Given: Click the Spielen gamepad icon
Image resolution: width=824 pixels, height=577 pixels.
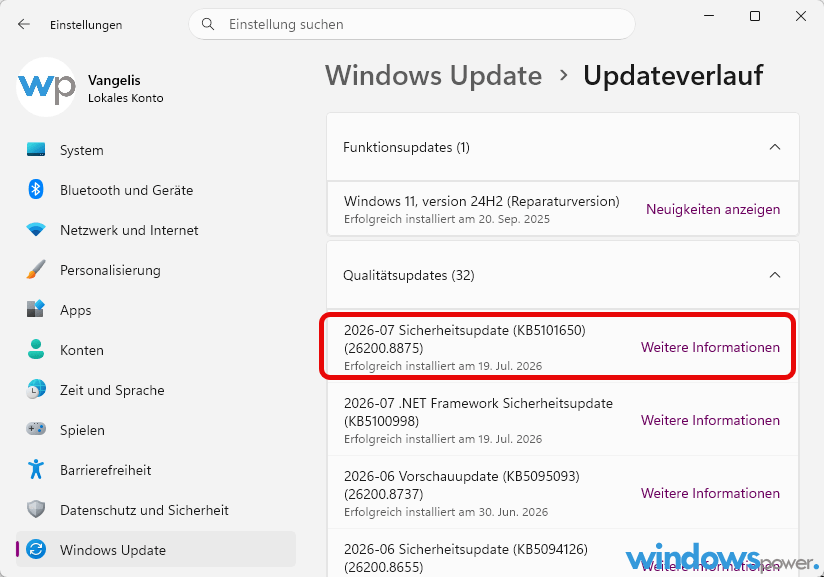Looking at the screenshot, I should pos(36,429).
